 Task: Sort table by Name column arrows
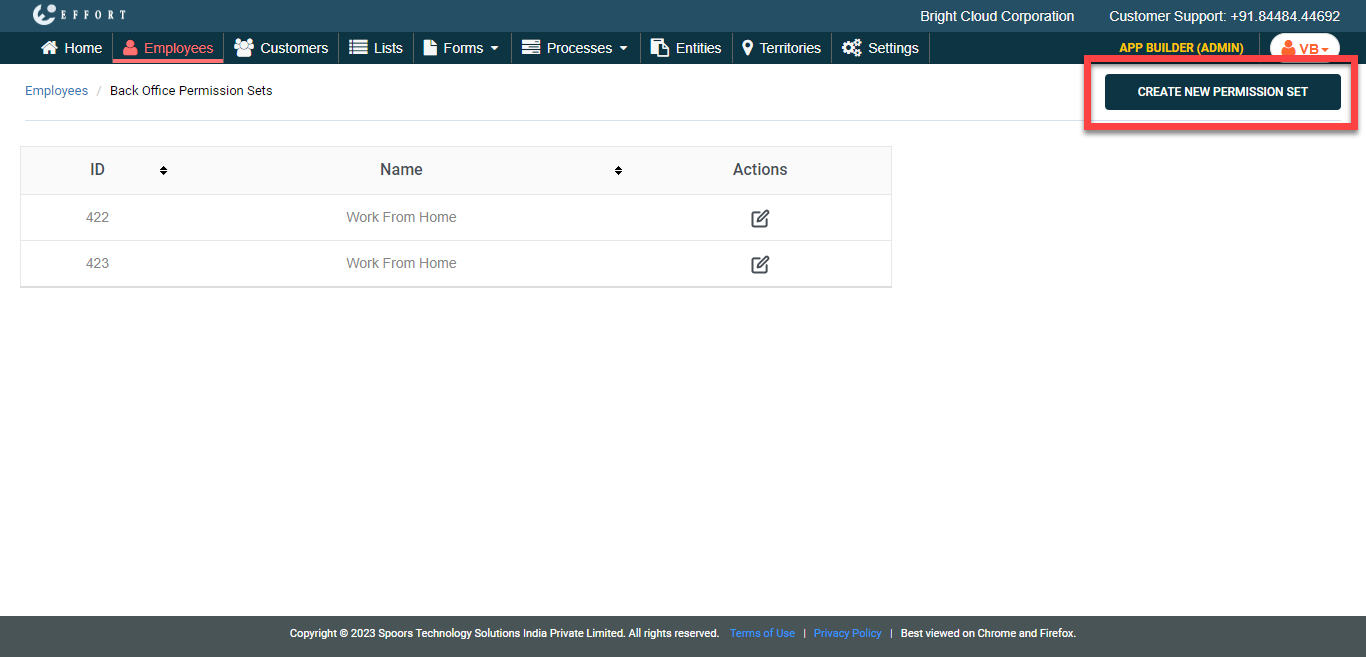tap(618, 171)
